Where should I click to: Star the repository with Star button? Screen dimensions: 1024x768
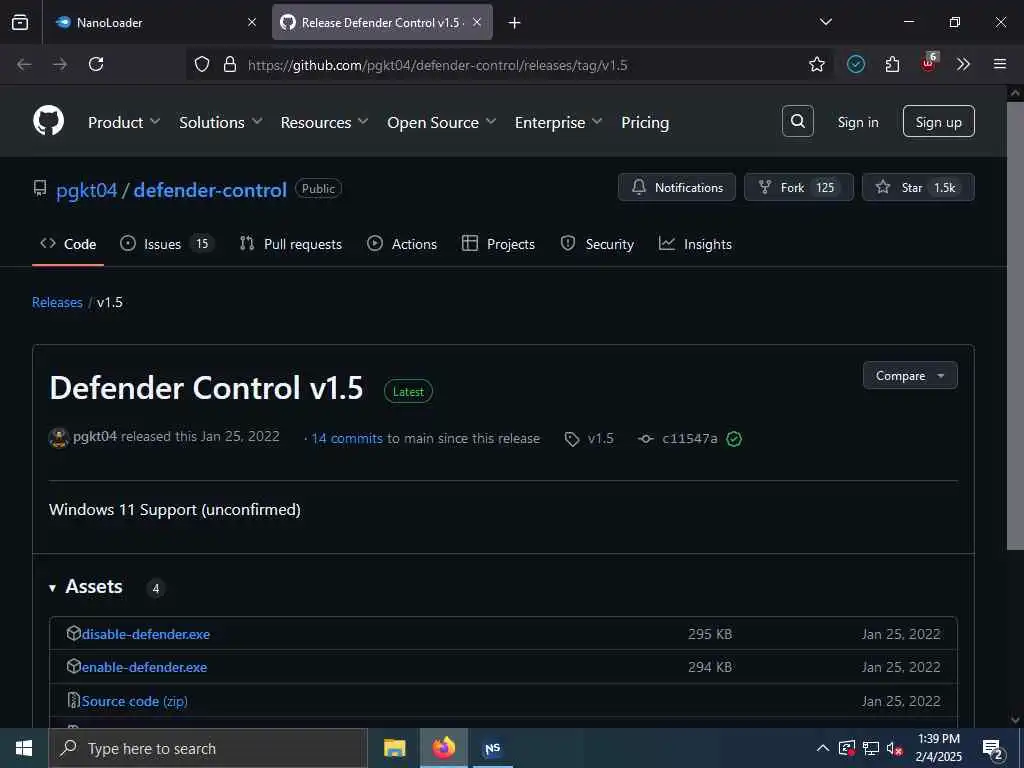point(918,187)
